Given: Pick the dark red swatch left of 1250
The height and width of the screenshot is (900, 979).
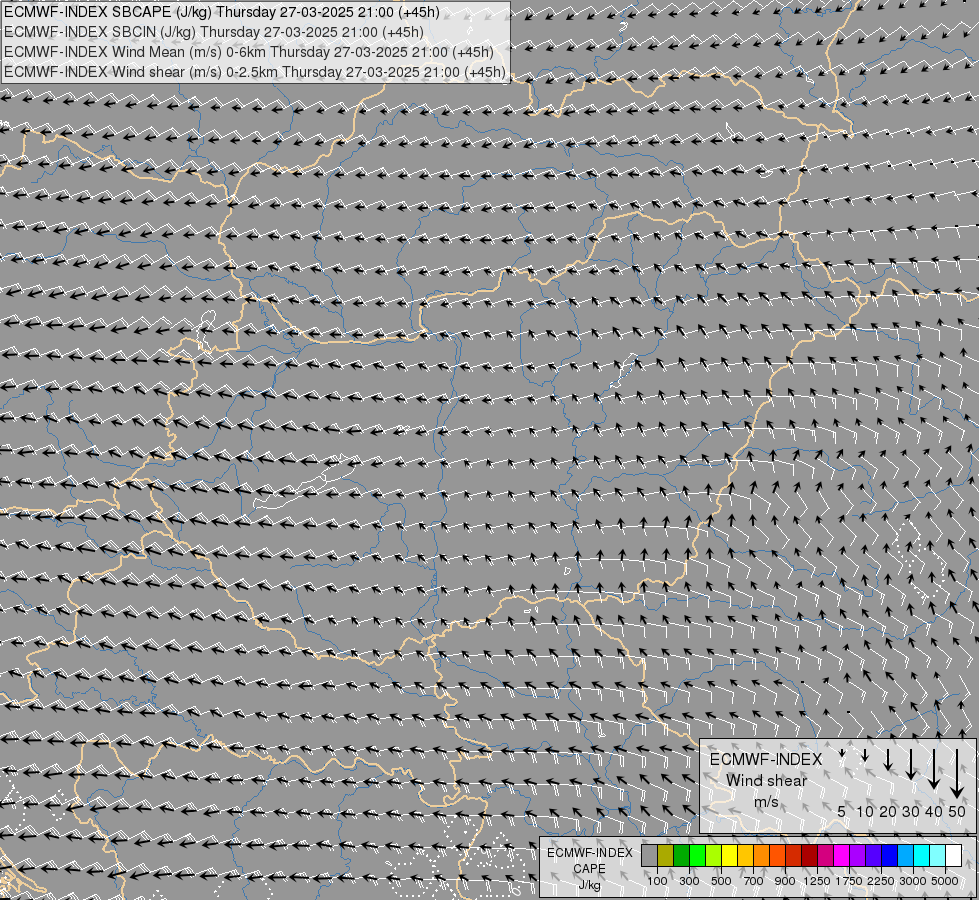Looking at the screenshot, I should (x=809, y=855).
